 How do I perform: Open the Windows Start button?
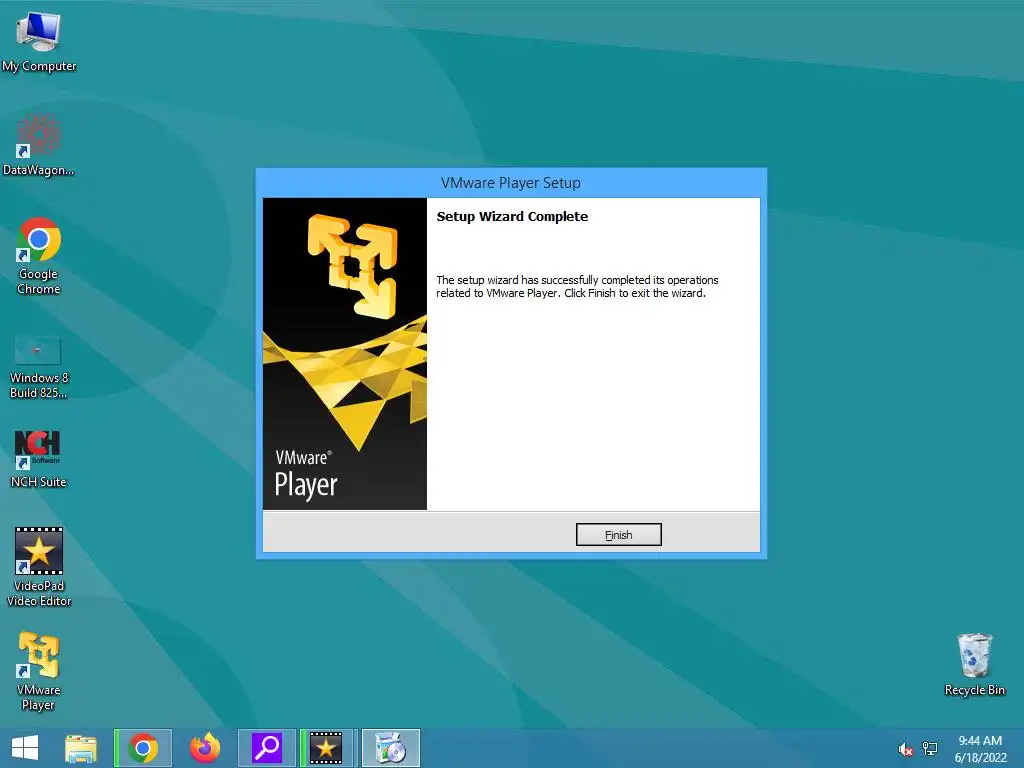25,748
